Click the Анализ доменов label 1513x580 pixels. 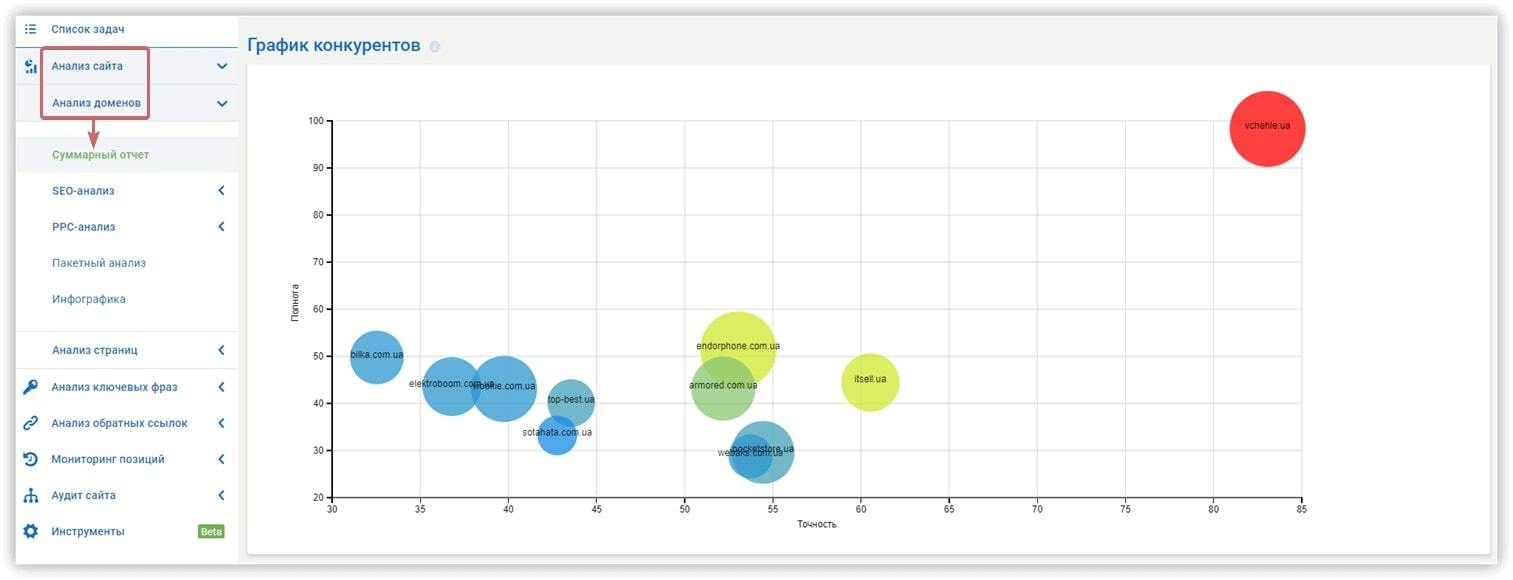pos(96,103)
